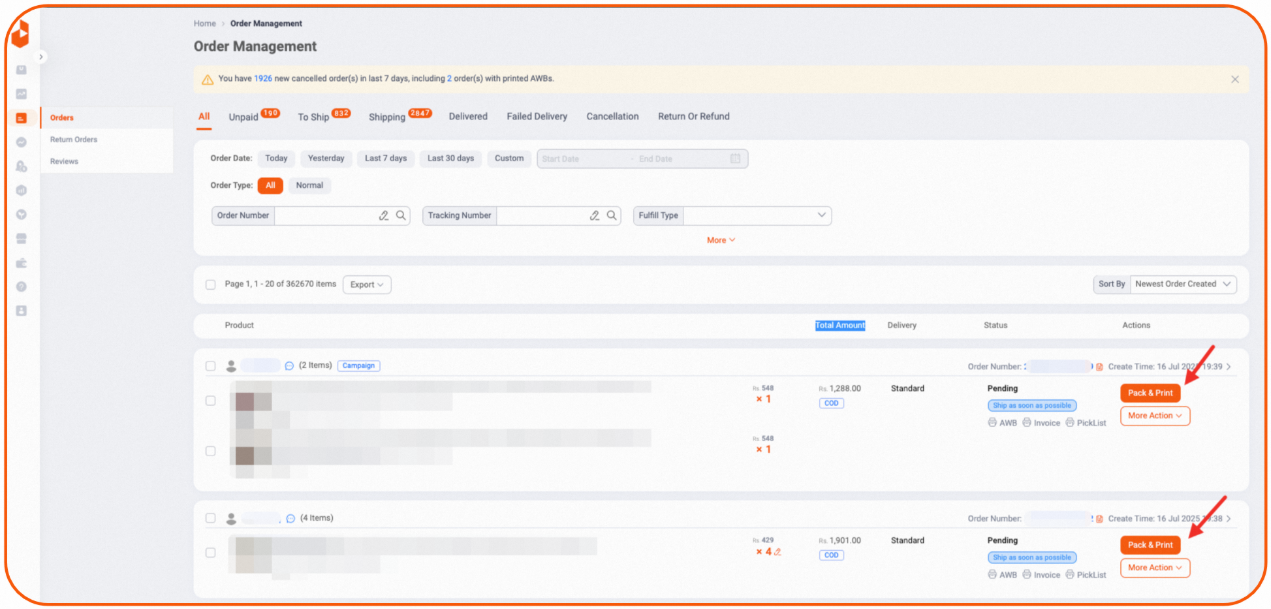Image resolution: width=1271 pixels, height=609 pixels.
Task: Print PickList for the first order
Action: 1086,423
